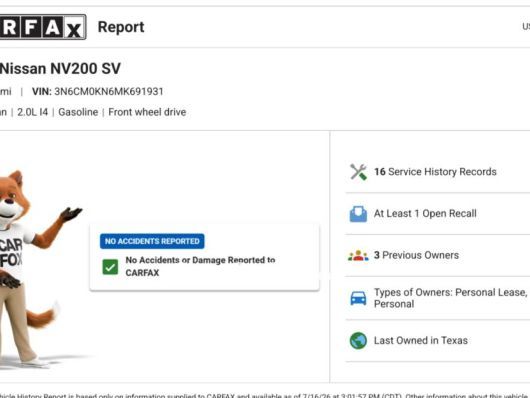Click the blue car owner type icon
Viewport: 530px width, 398px height.
[x=358, y=298]
